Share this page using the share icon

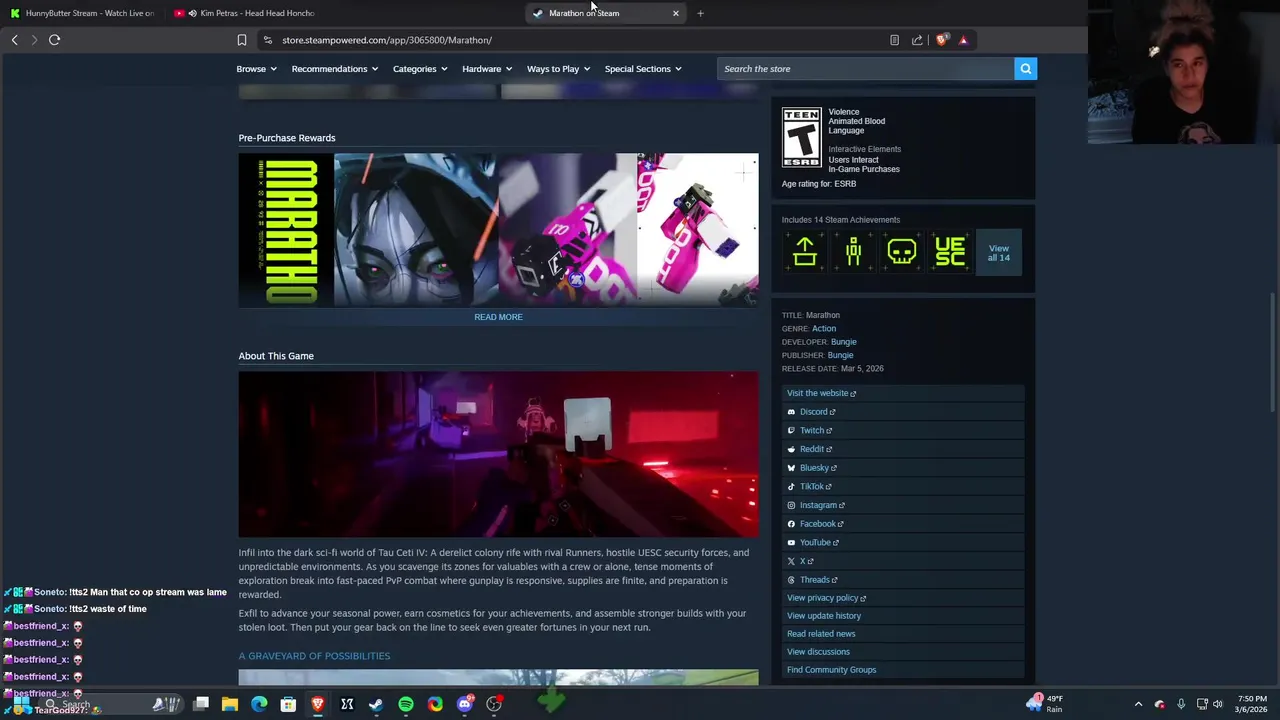(x=917, y=40)
